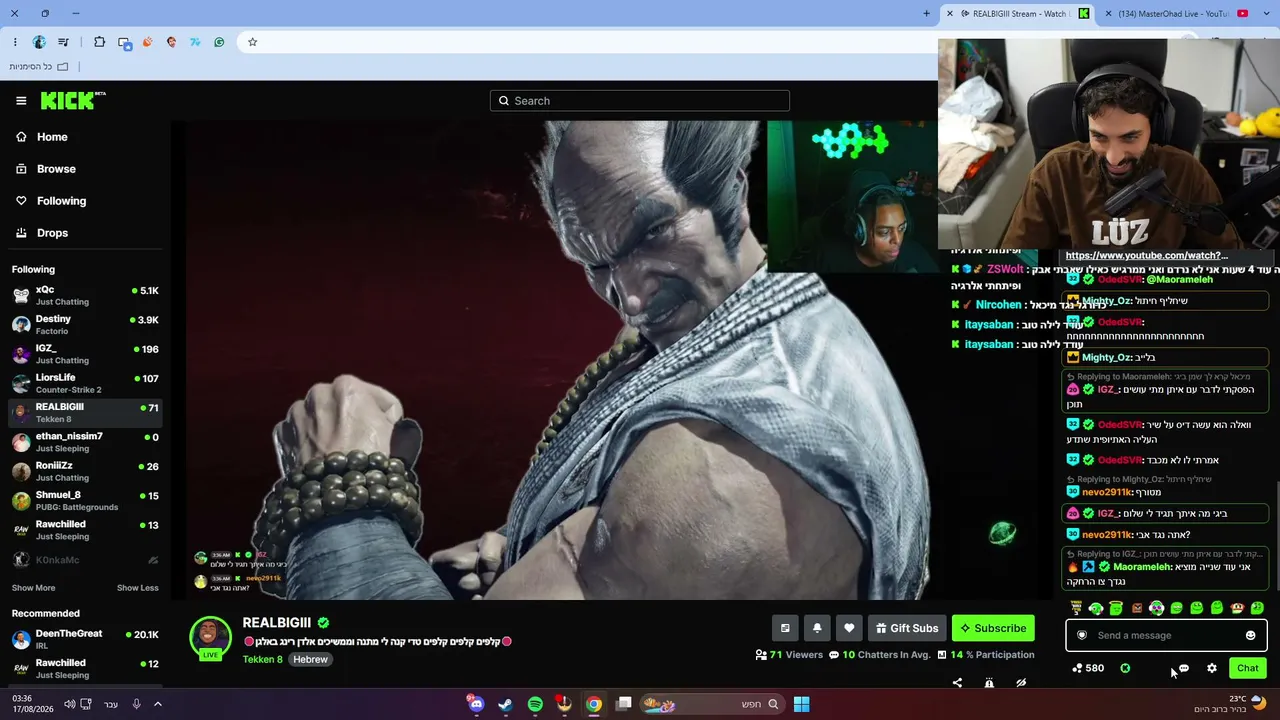Click the shield badge icon in chat input
The image size is (1280, 720).
pyautogui.click(x=1082, y=635)
